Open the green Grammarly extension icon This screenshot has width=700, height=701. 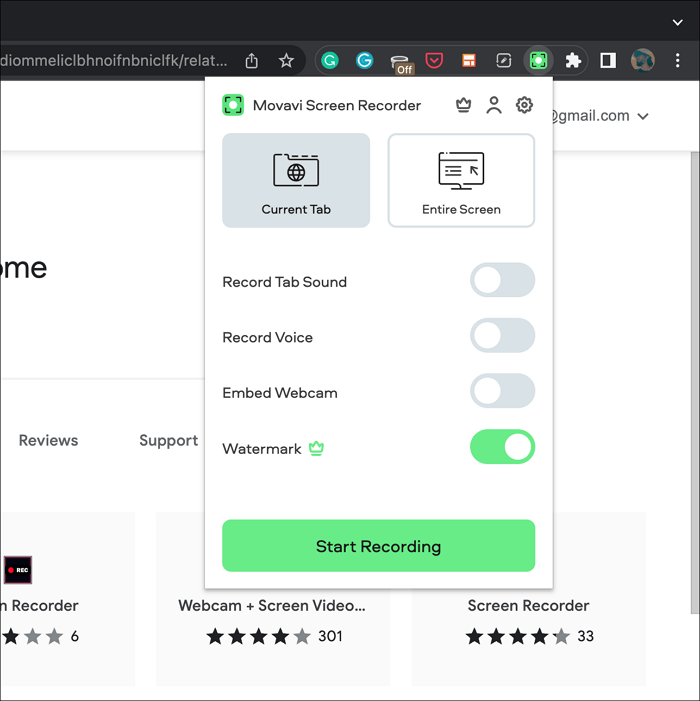[330, 60]
